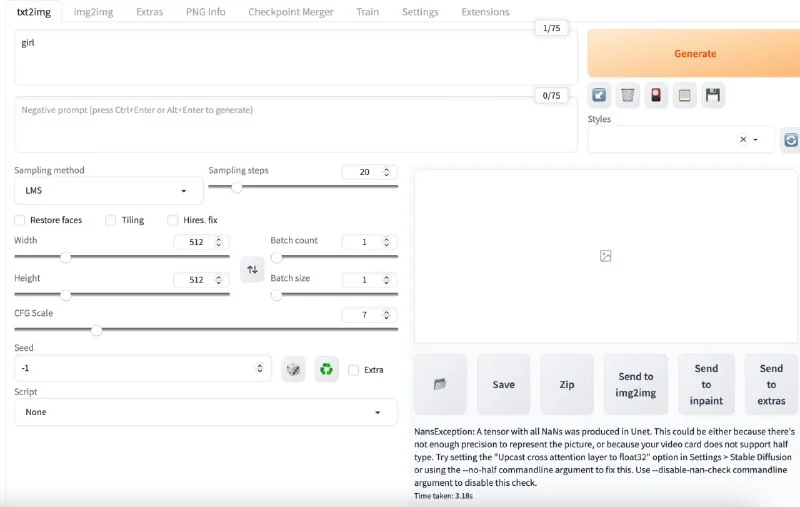Screen dimensions: 800x507
Task: Swap width and height values
Action: [x=253, y=269]
